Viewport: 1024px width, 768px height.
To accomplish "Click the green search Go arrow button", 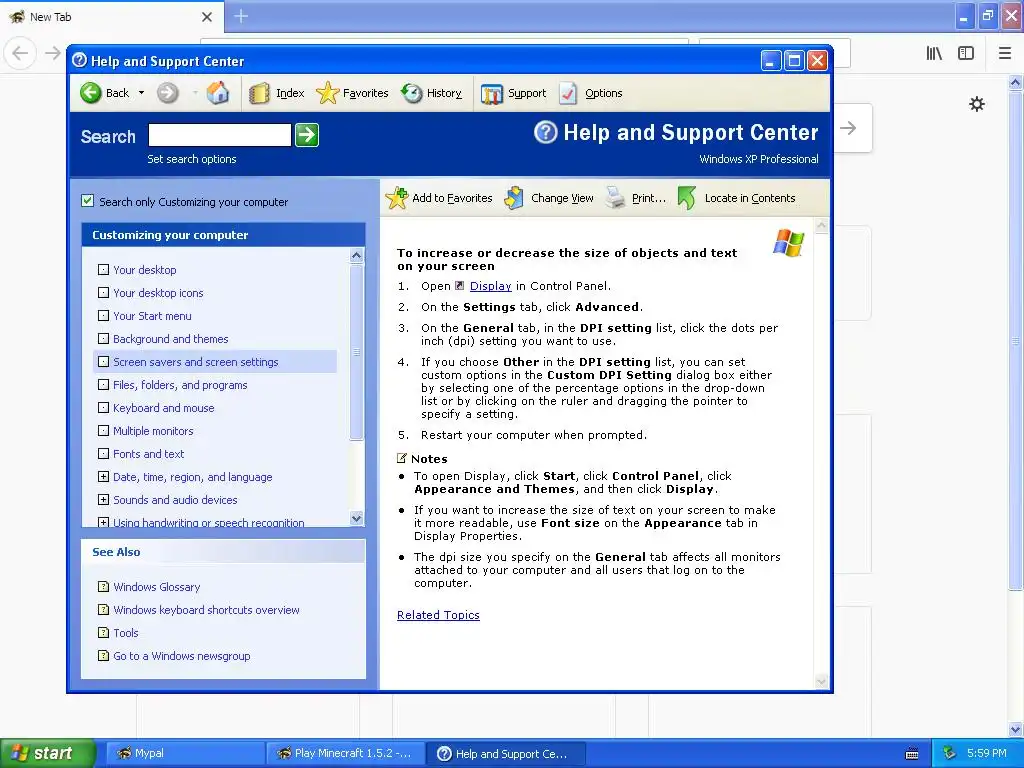I will pyautogui.click(x=307, y=135).
